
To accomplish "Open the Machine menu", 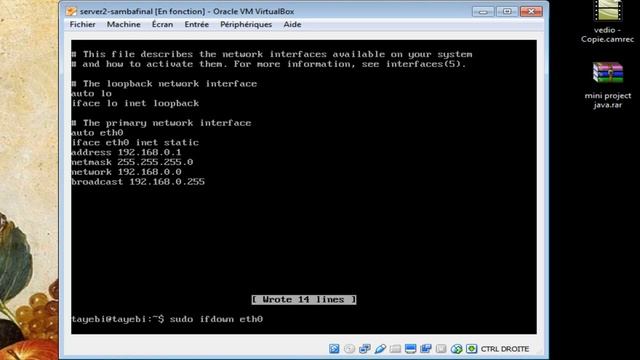I will tap(124, 24).
